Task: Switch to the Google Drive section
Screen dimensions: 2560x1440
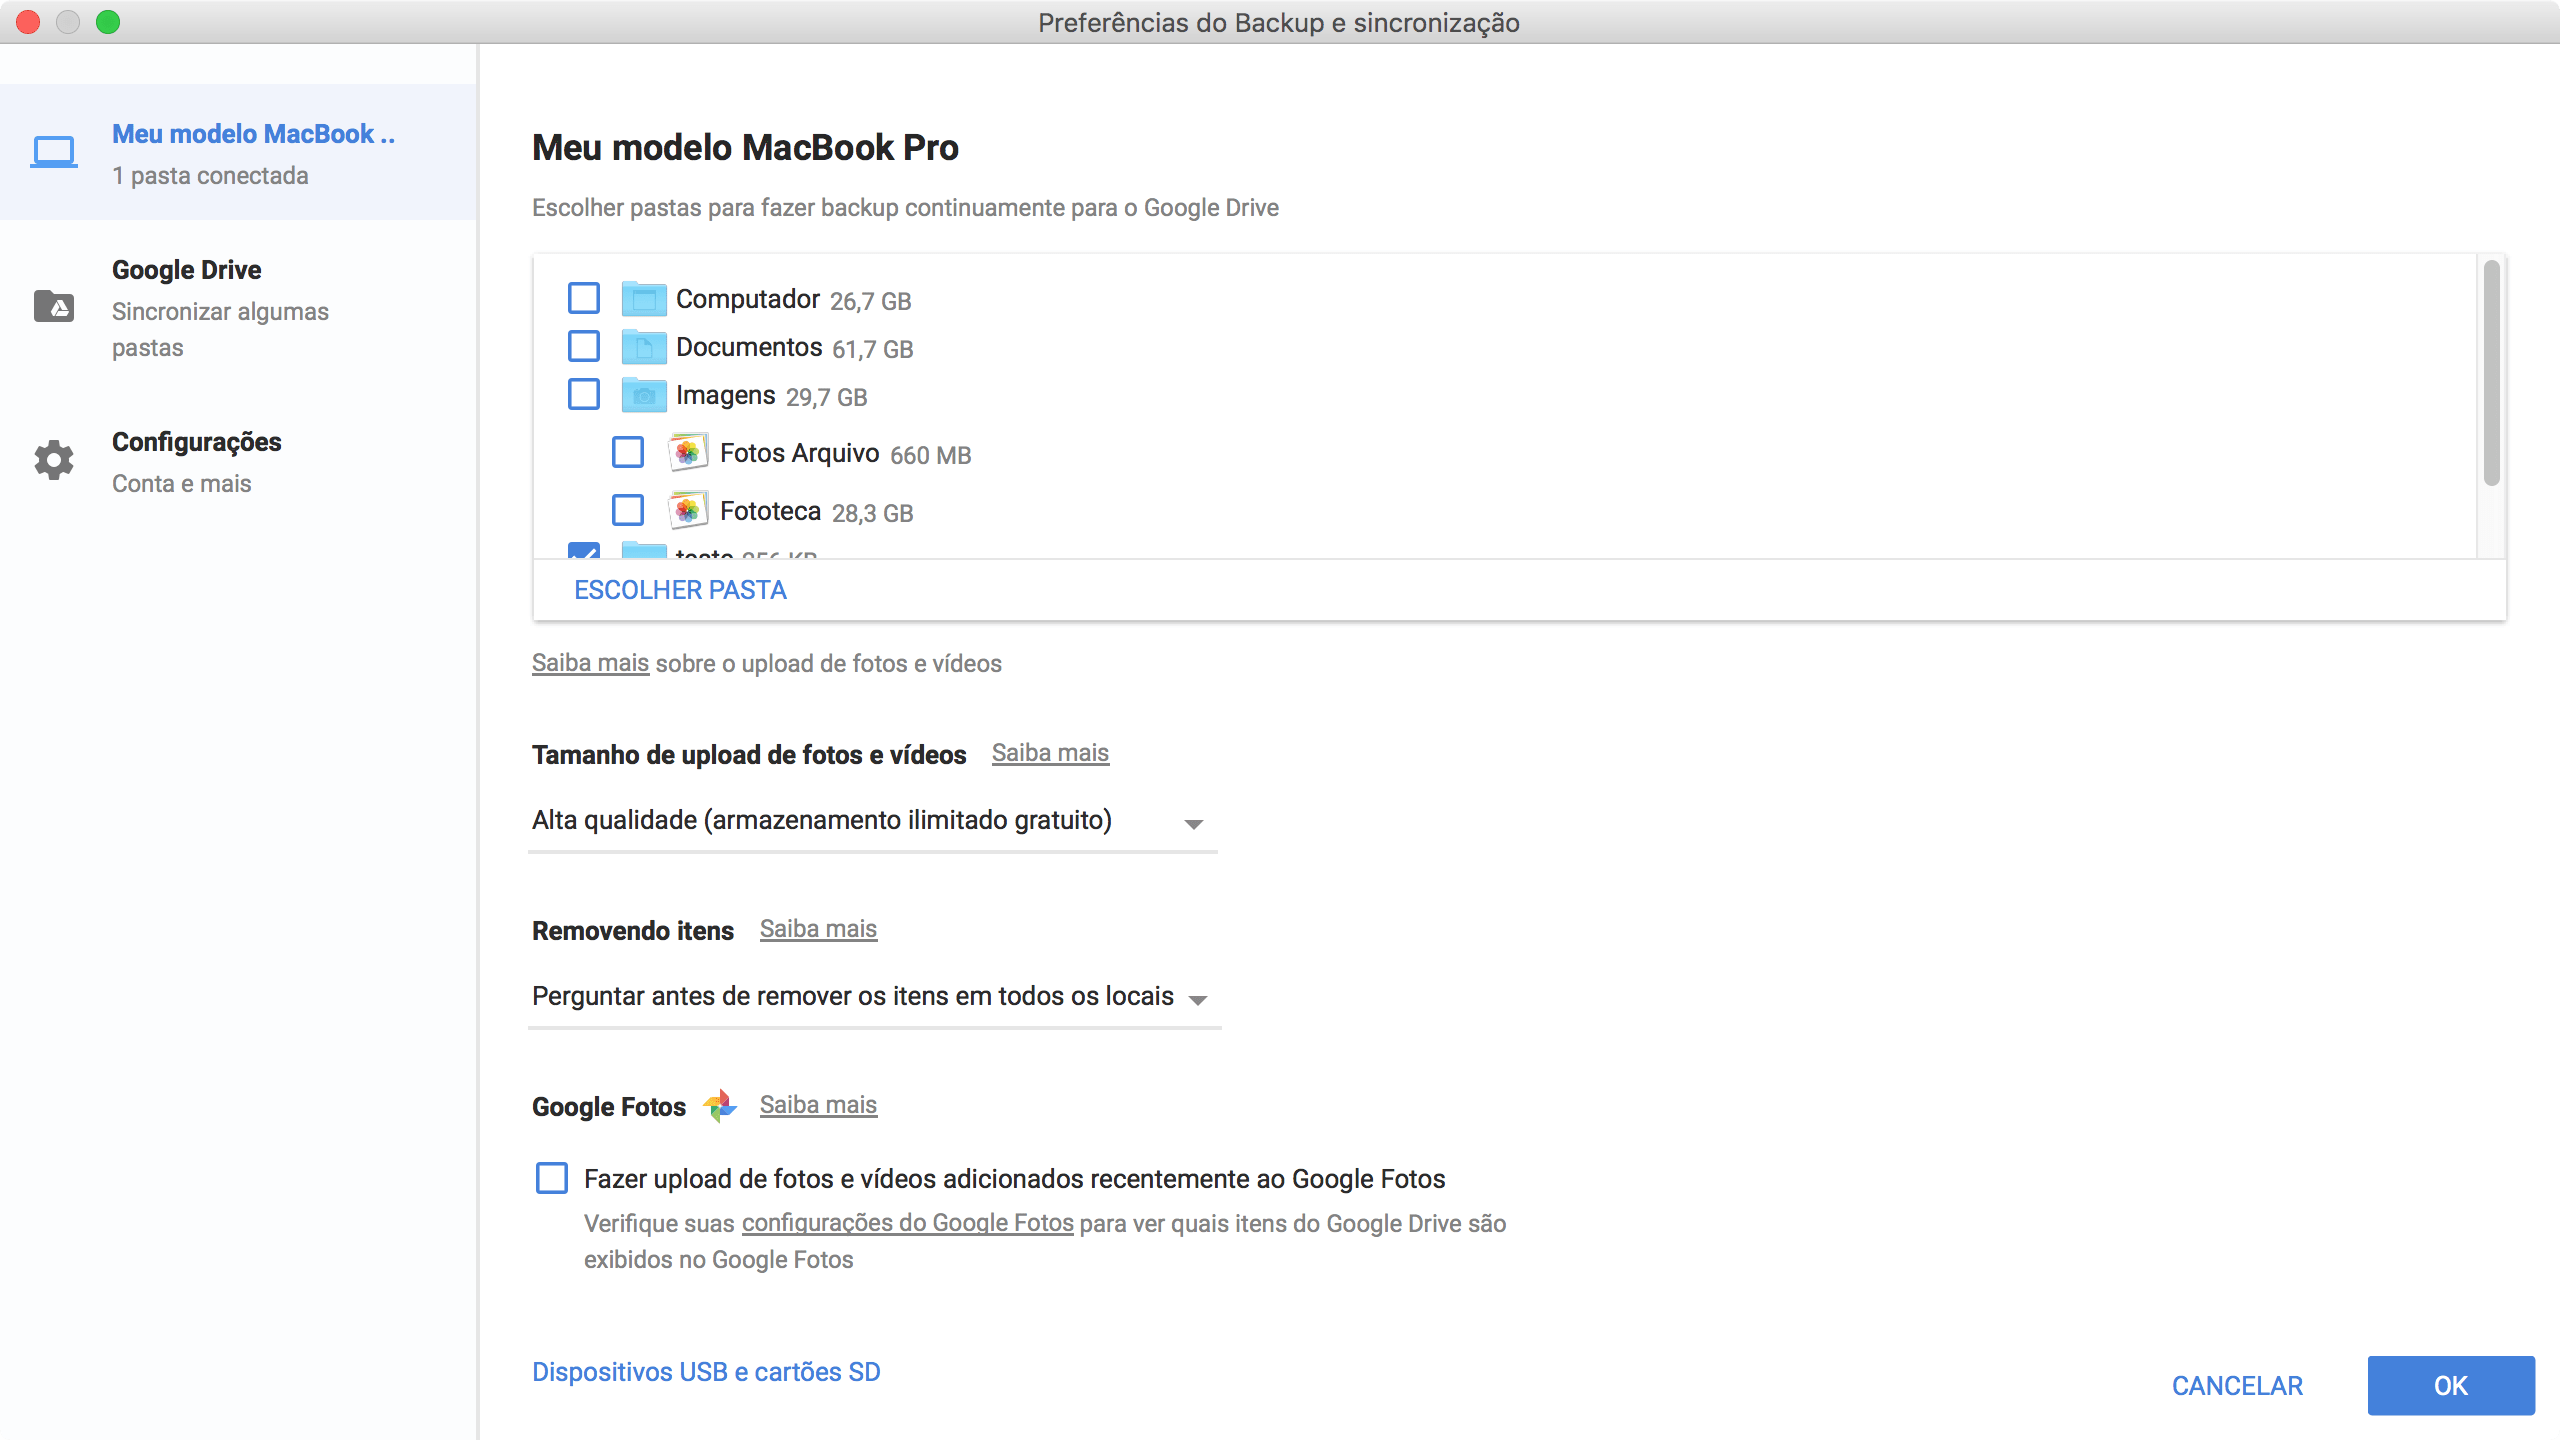Action: point(187,270)
